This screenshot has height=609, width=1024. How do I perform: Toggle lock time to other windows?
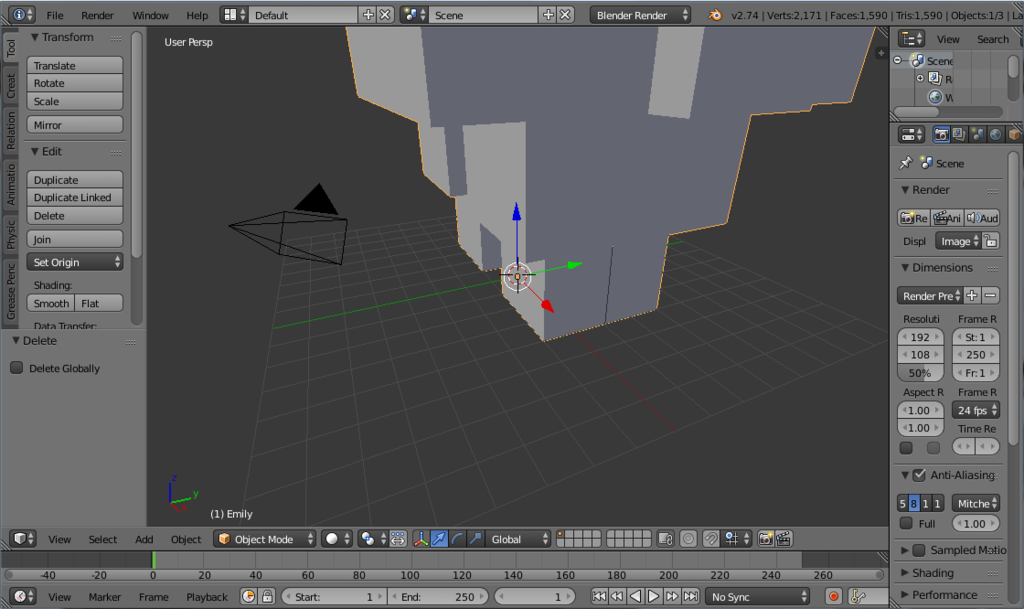[x=266, y=596]
